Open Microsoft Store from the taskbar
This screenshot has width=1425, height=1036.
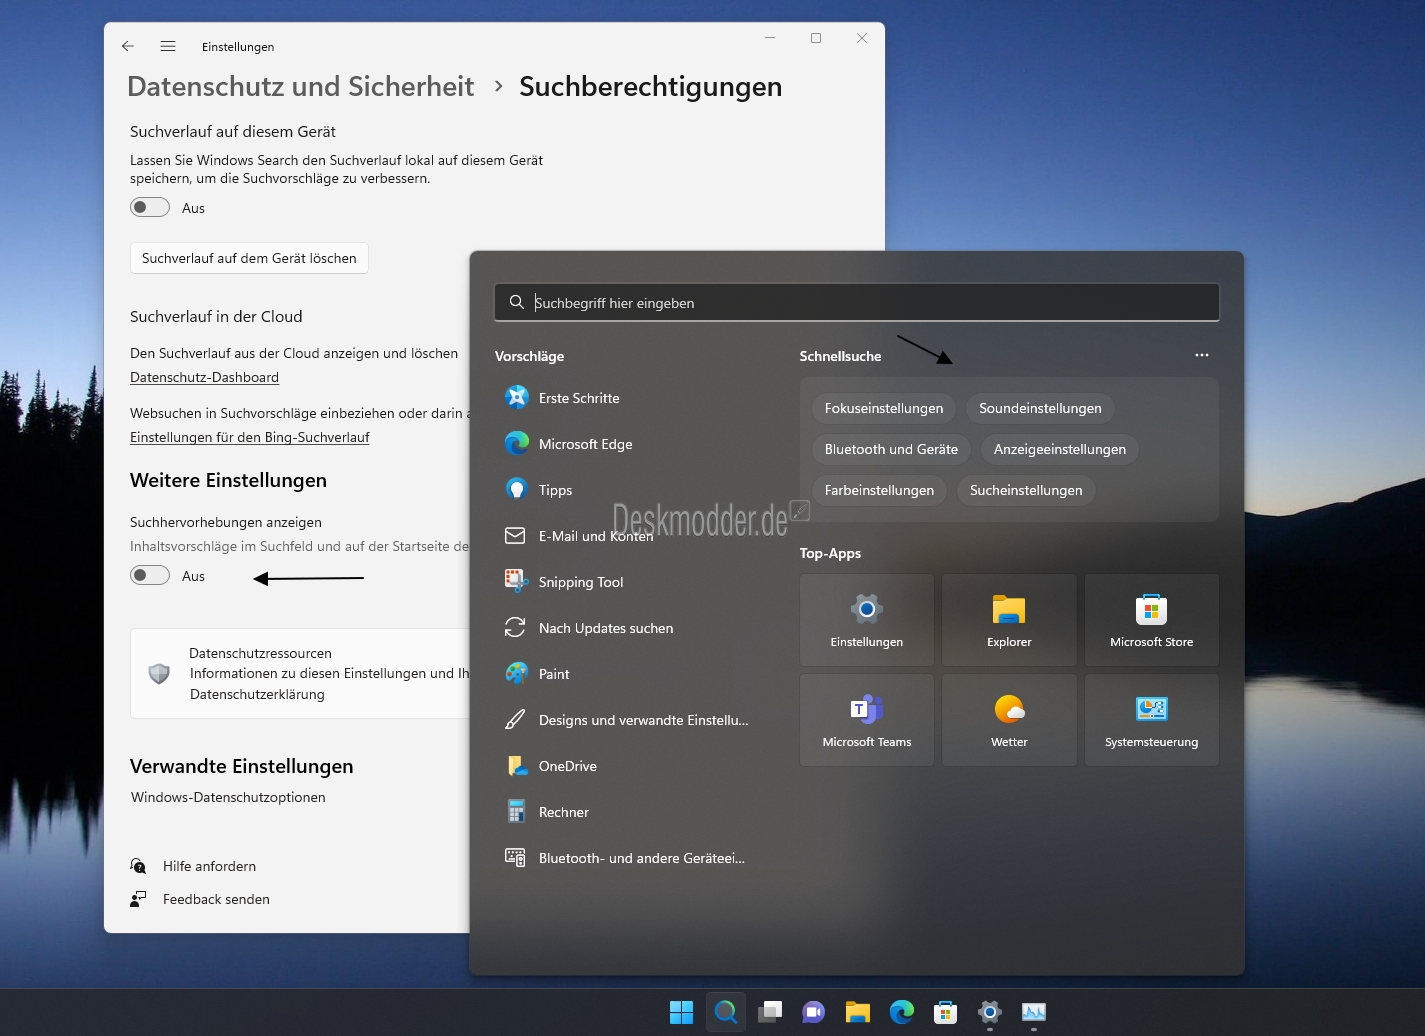click(946, 1012)
